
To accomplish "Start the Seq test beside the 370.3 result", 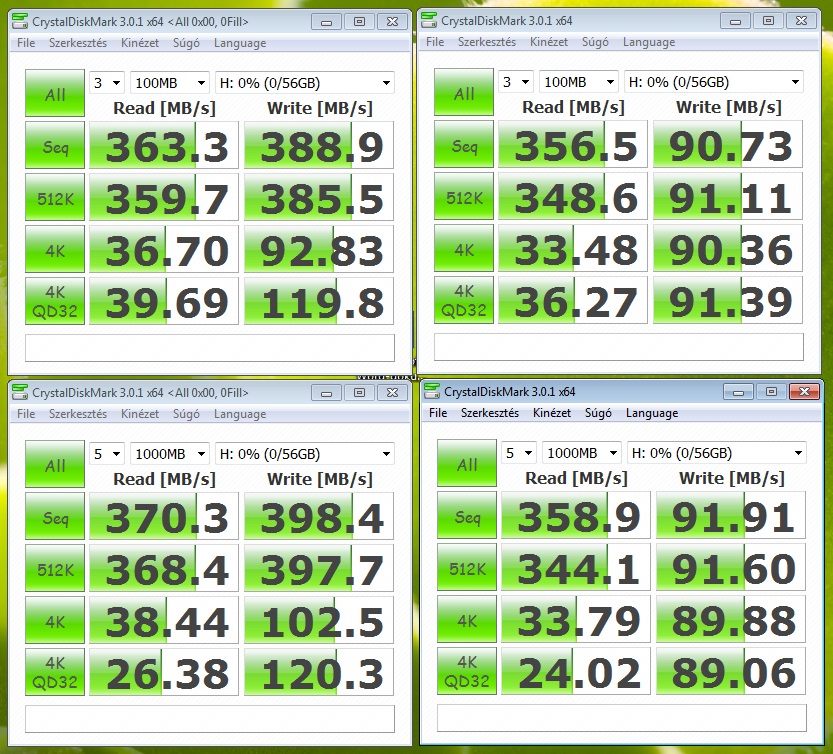I will 55,516.
